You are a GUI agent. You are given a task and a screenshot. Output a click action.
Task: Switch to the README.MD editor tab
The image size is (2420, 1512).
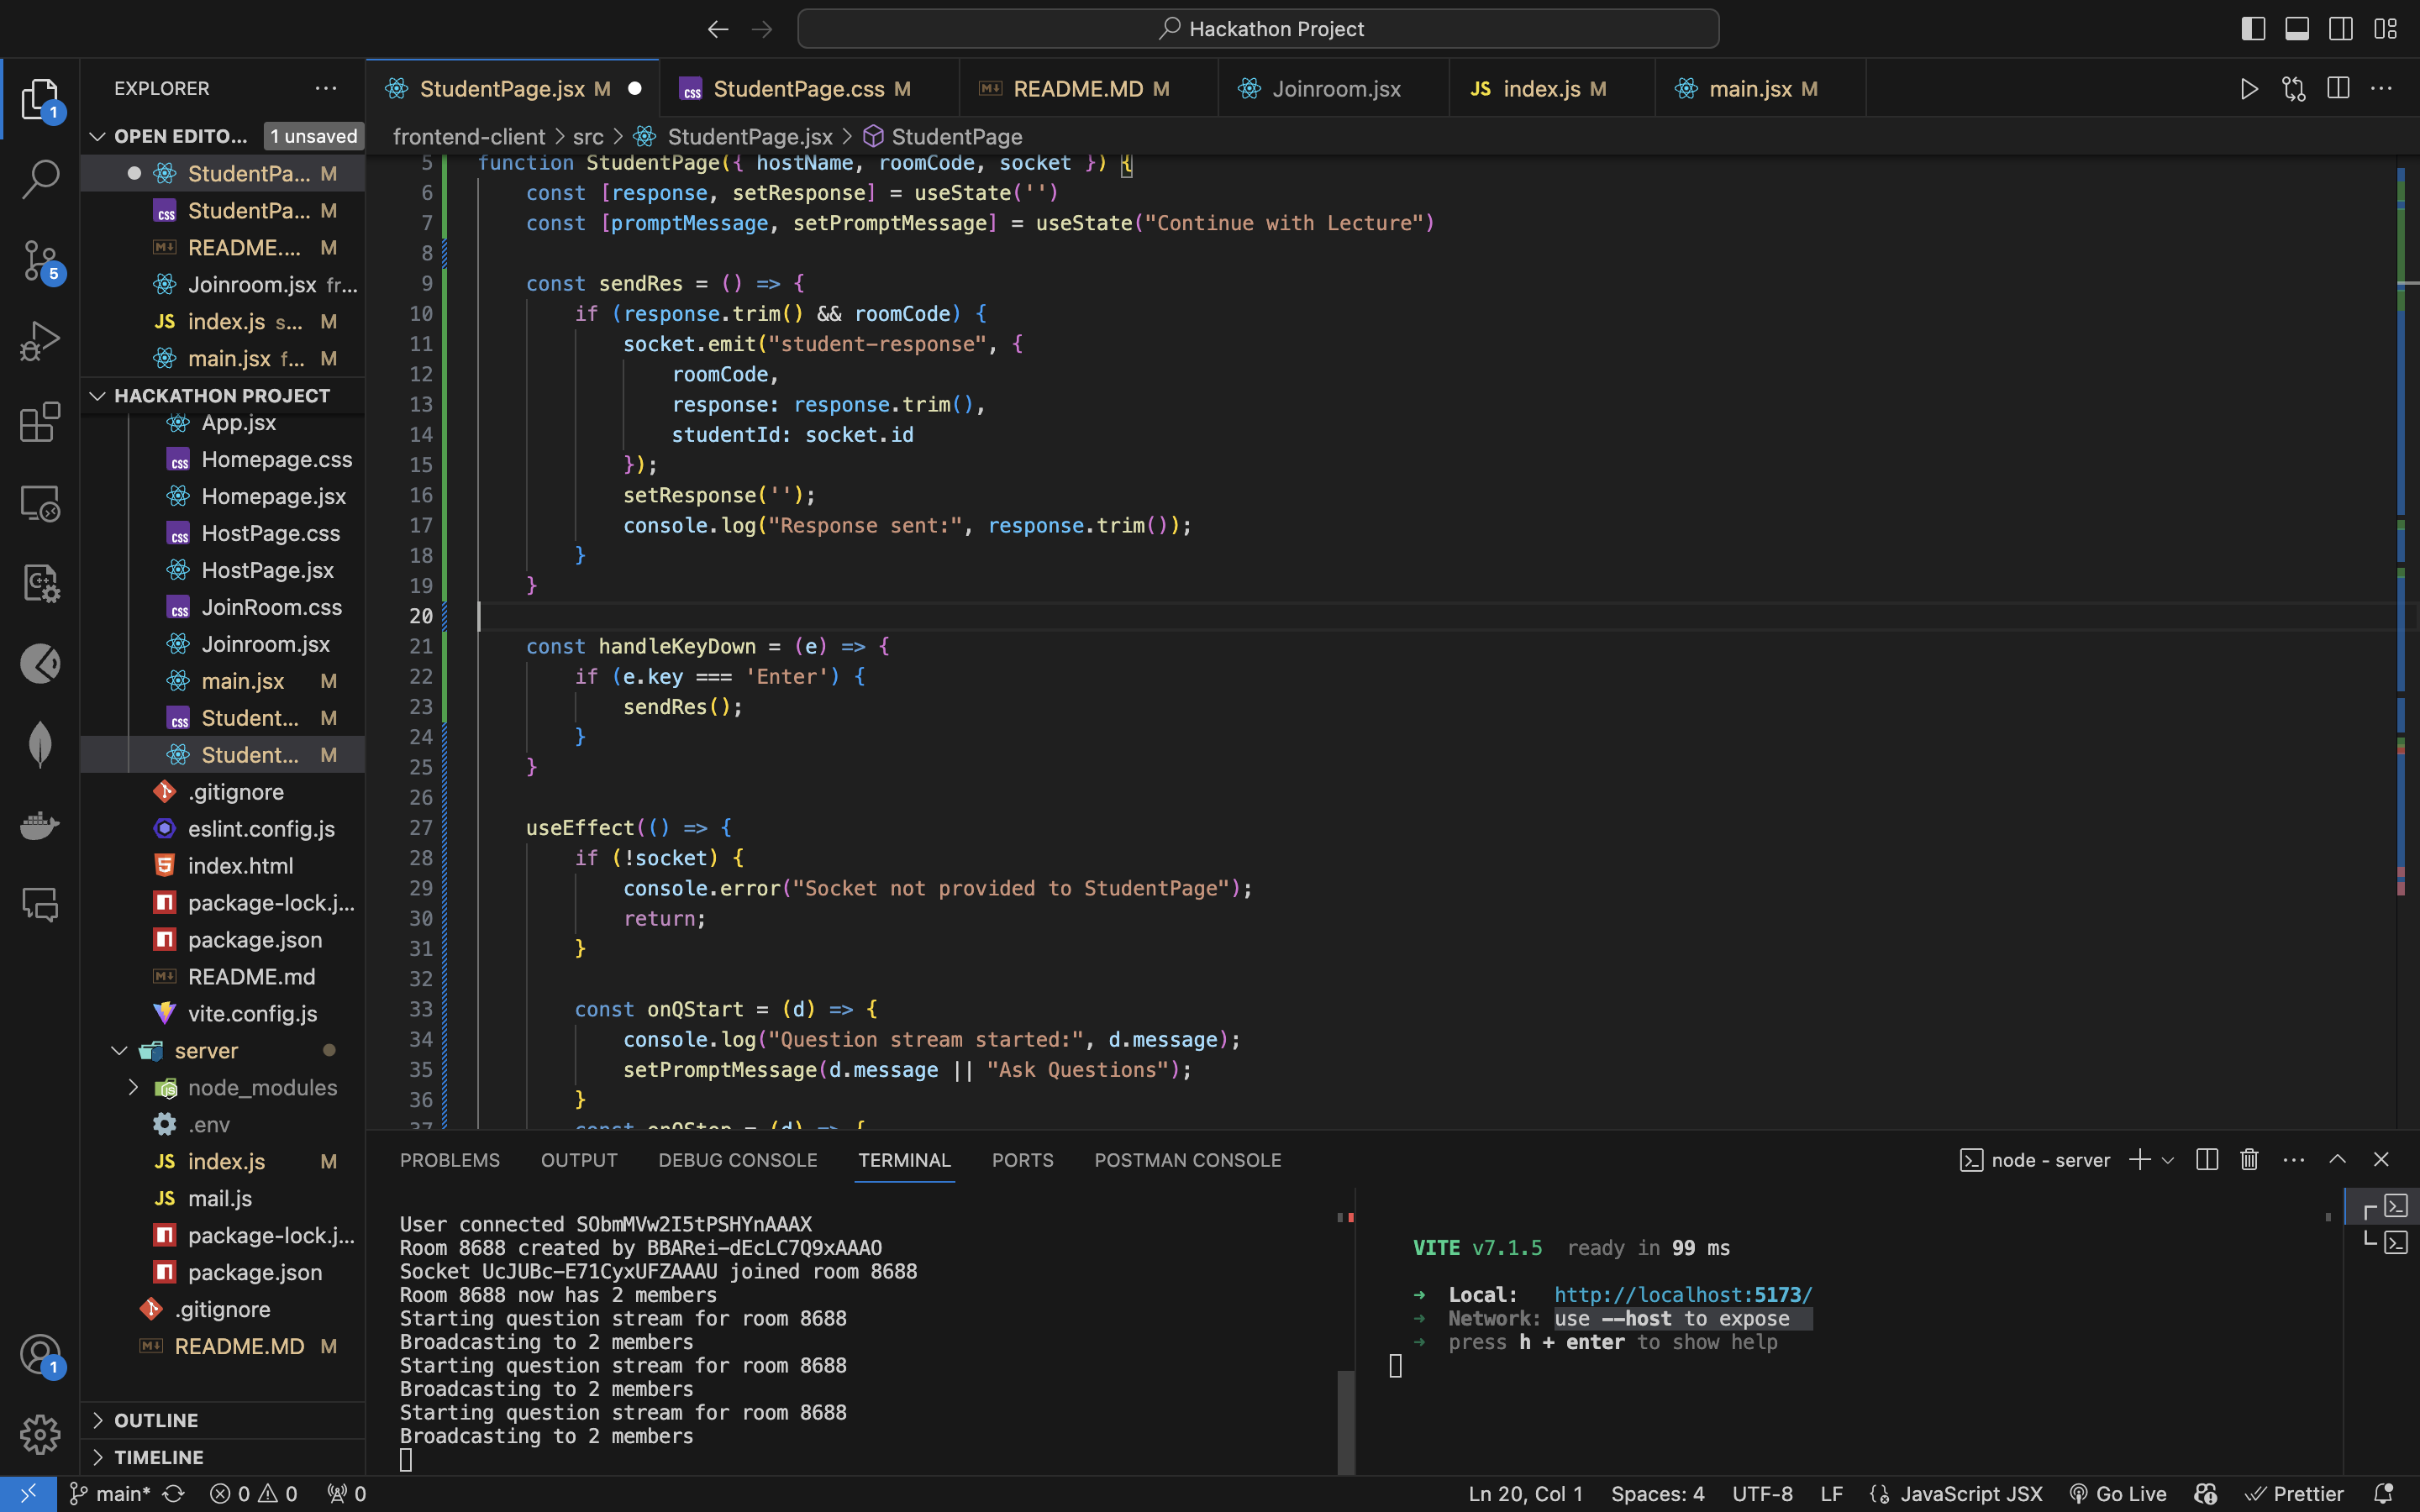click(1078, 89)
